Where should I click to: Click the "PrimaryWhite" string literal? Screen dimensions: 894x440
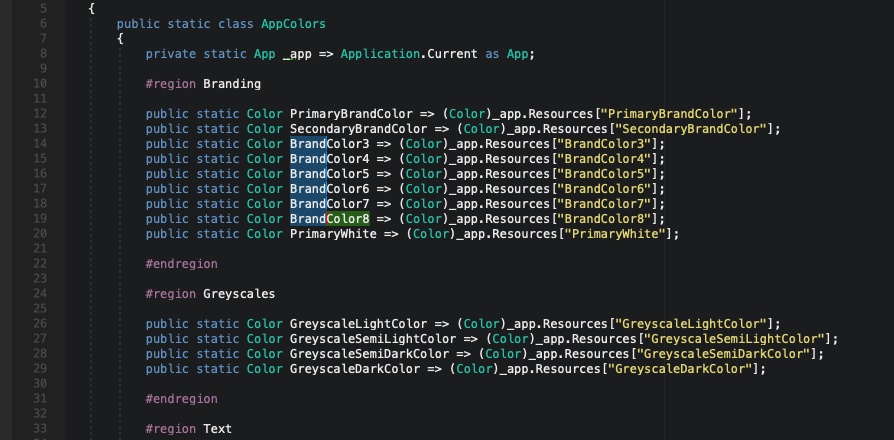(615, 234)
